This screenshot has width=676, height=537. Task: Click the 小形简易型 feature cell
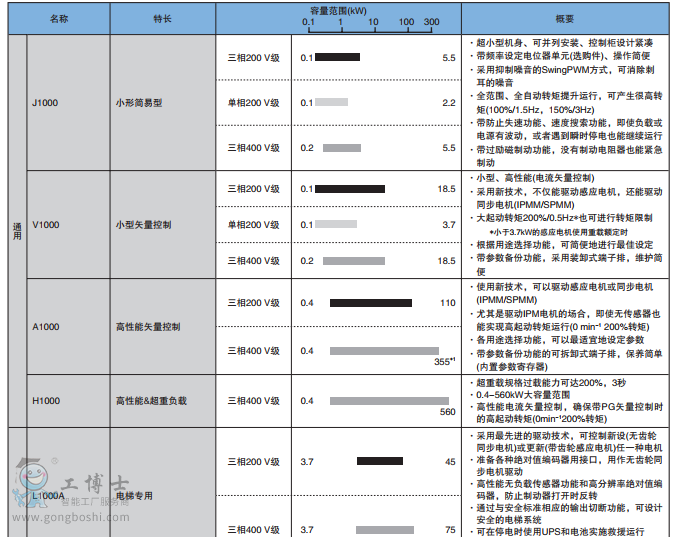point(139,102)
